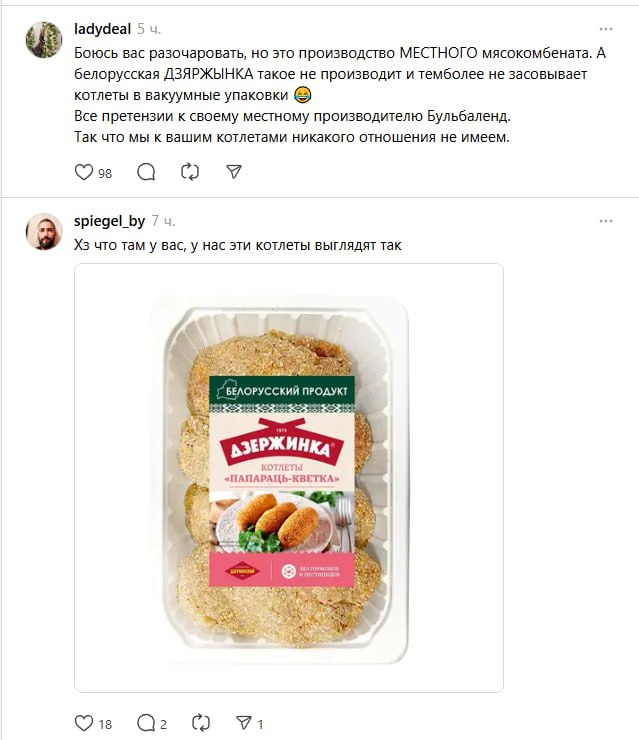Reply to ladydeal's comment via speech bubble

[x=146, y=172]
